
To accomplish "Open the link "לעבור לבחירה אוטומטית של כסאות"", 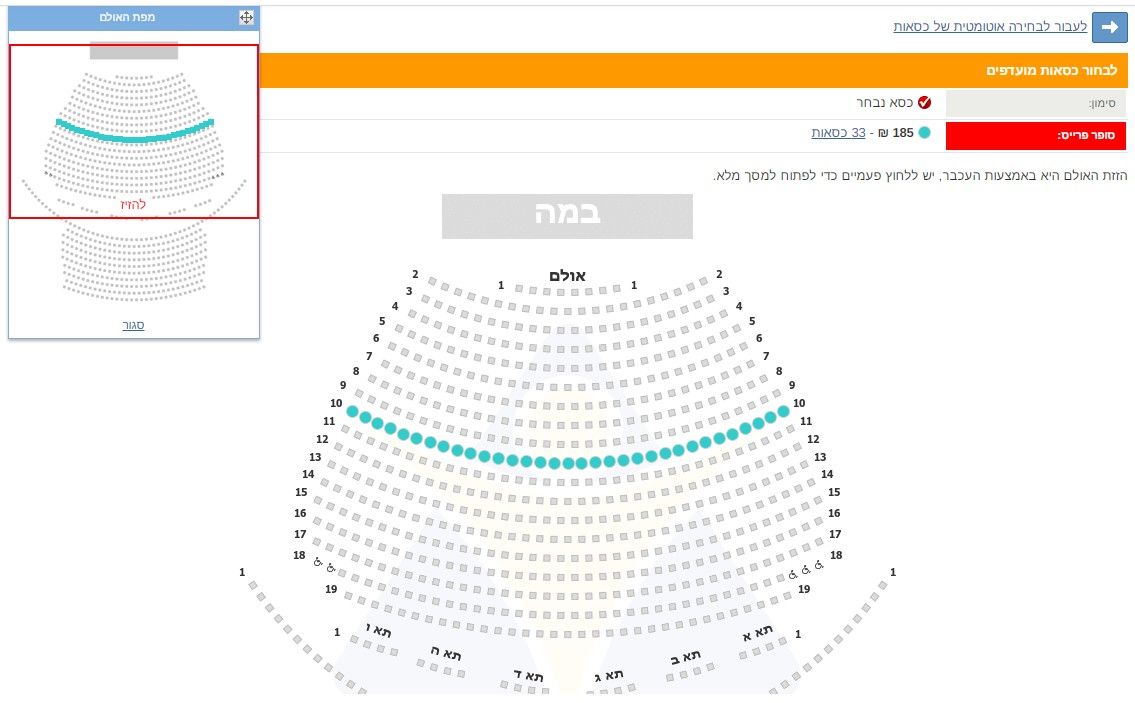I will [x=990, y=27].
